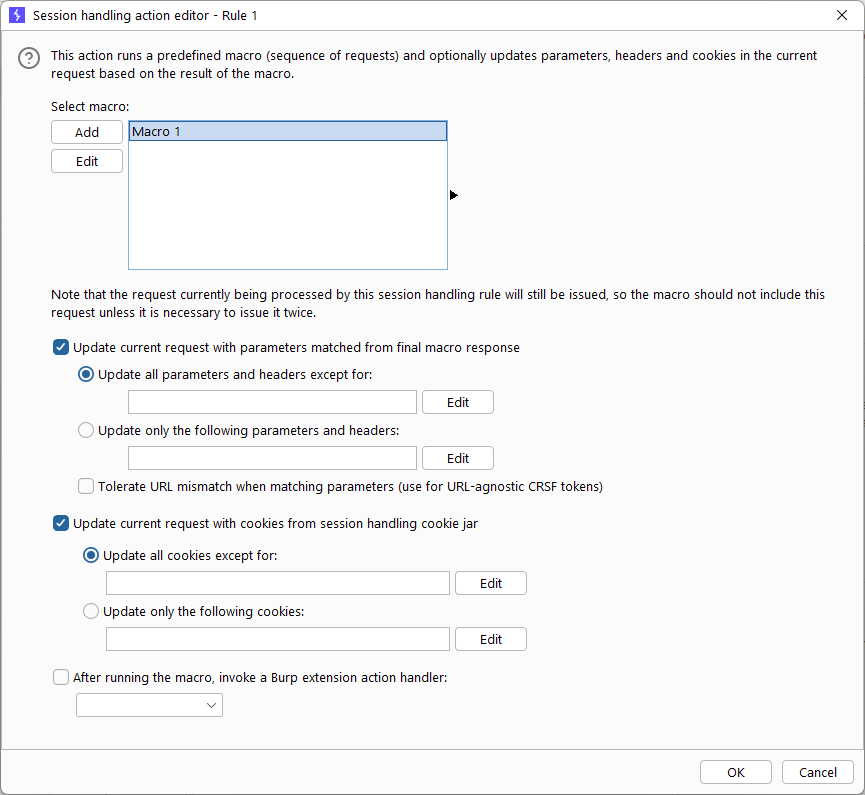Cancel the session handling action dialog
865x795 pixels.
pyautogui.click(x=818, y=772)
